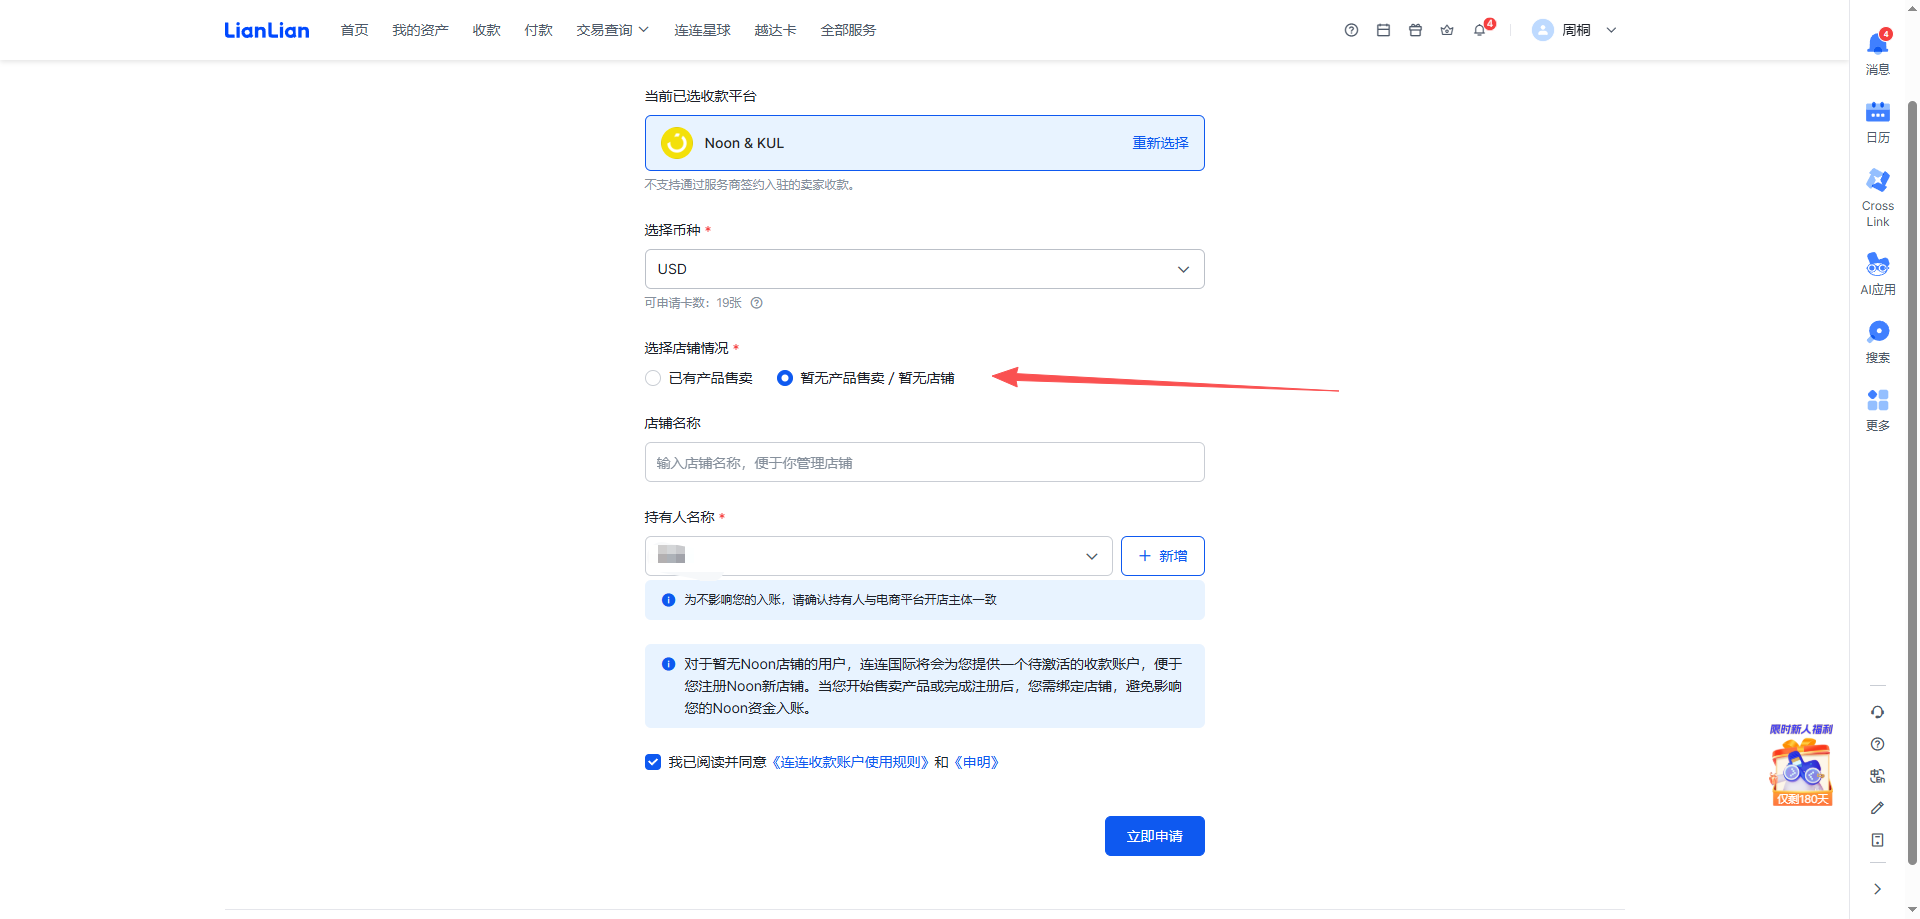This screenshot has width=1920, height=919.
Task: Open the help question-mark icon in top navigation
Action: tap(1351, 30)
